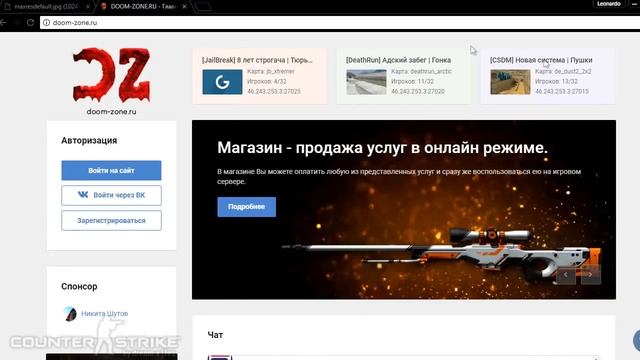
Task: Go to next banner slide arrow
Action: [x=591, y=274]
